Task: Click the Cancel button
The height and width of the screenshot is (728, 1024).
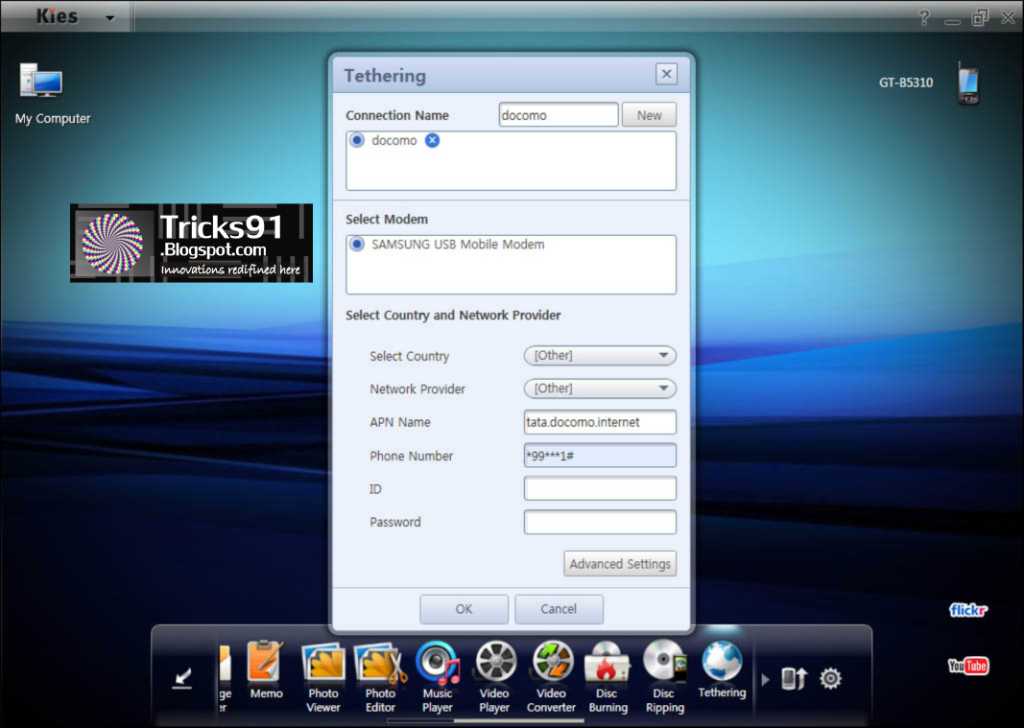Action: tap(558, 609)
